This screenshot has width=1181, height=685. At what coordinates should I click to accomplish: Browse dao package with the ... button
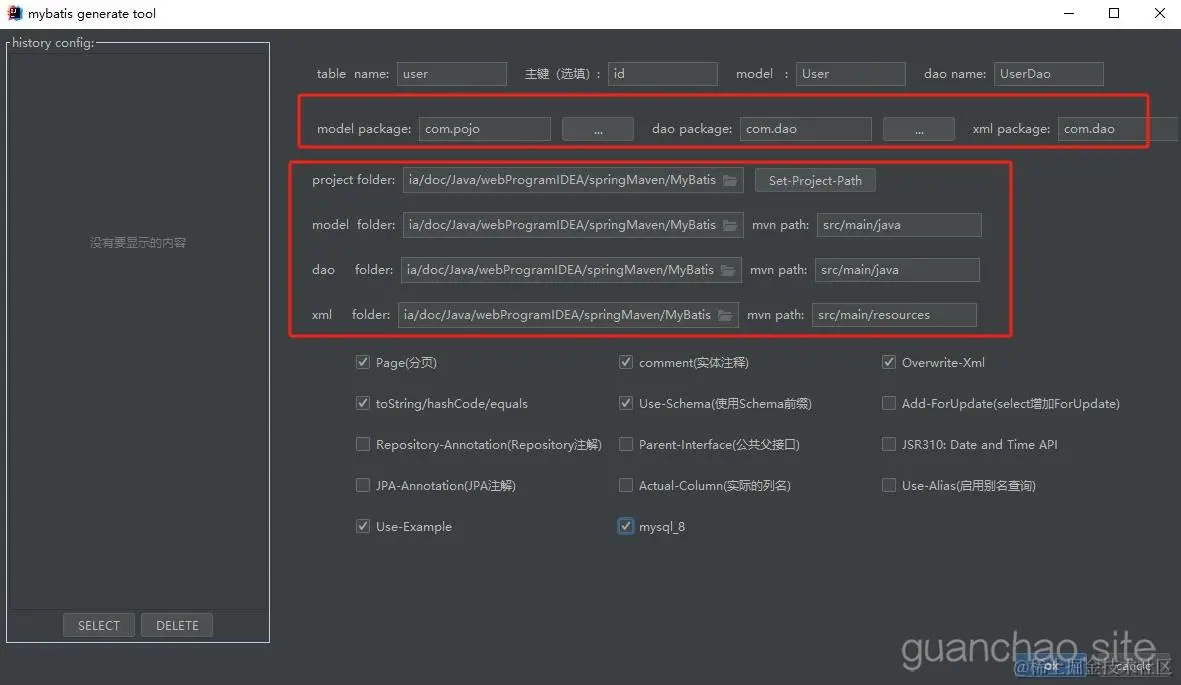(x=919, y=129)
